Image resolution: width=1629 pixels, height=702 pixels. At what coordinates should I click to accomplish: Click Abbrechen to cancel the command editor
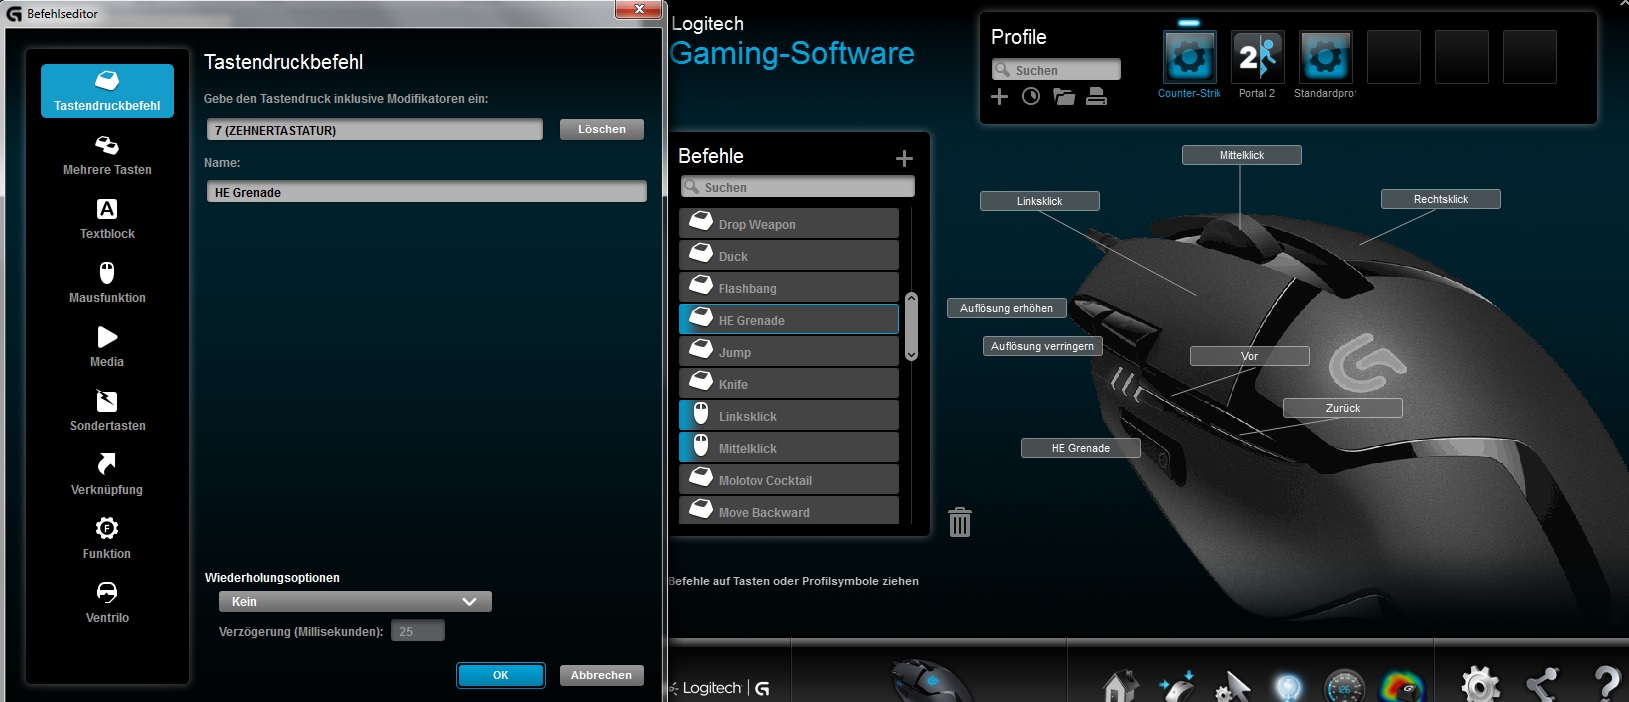pos(601,675)
